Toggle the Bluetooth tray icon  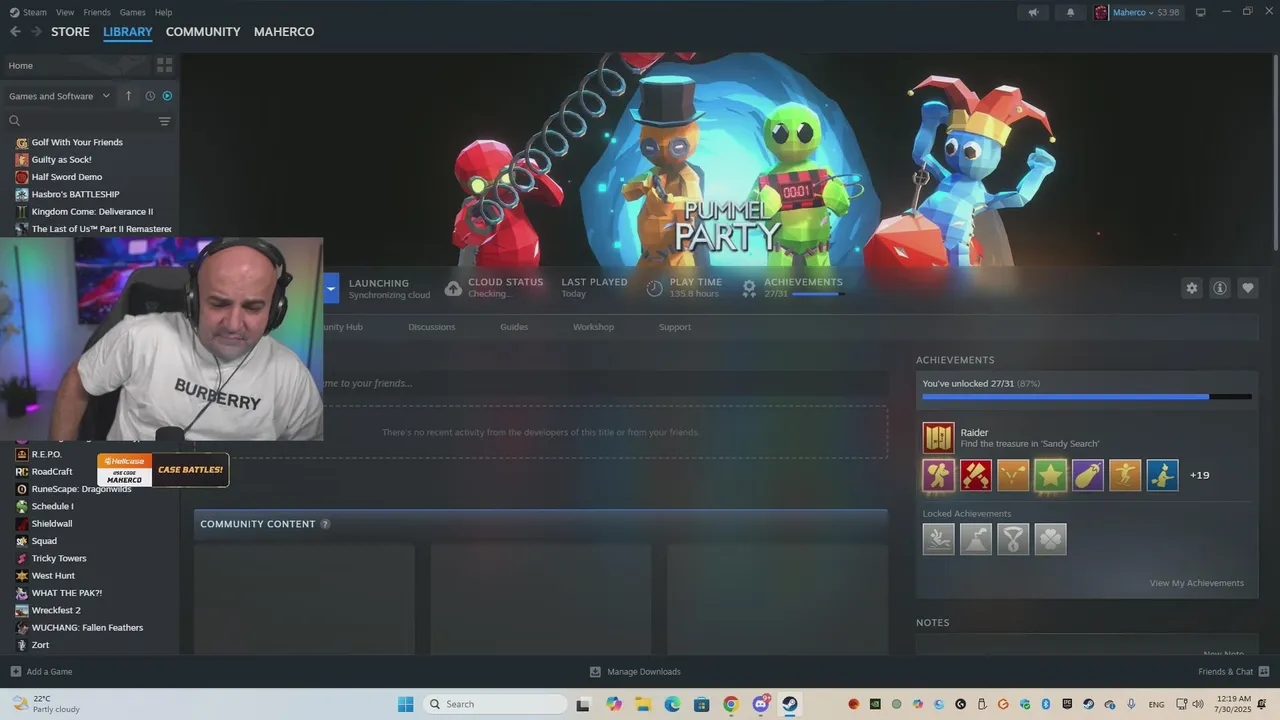point(1046,704)
